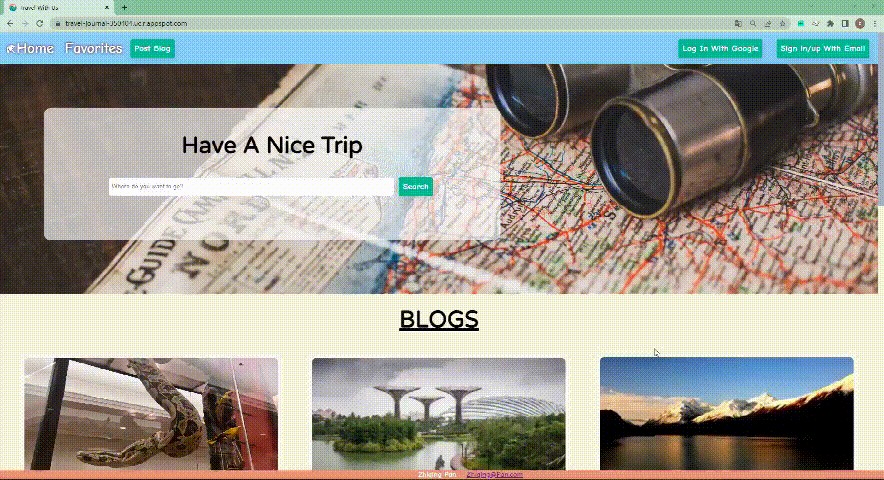This screenshot has width=884, height=480.
Task: Click the Post Blog button
Action: tap(152, 49)
